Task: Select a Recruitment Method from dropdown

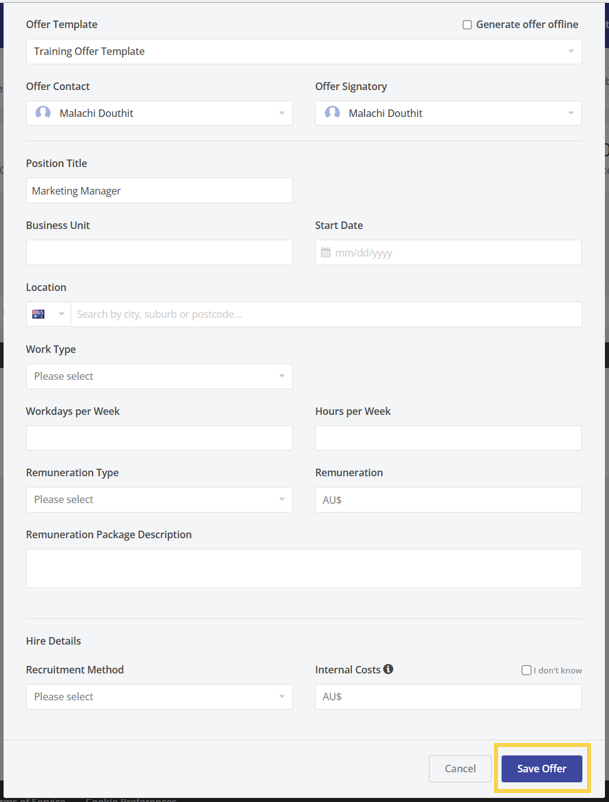Action: (159, 696)
